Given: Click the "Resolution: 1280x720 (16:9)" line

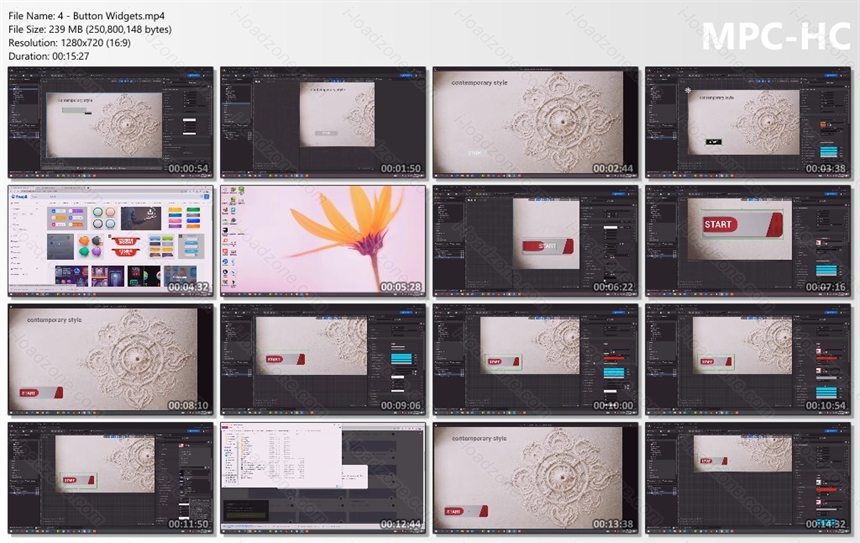Looking at the screenshot, I should pyautogui.click(x=69, y=43).
